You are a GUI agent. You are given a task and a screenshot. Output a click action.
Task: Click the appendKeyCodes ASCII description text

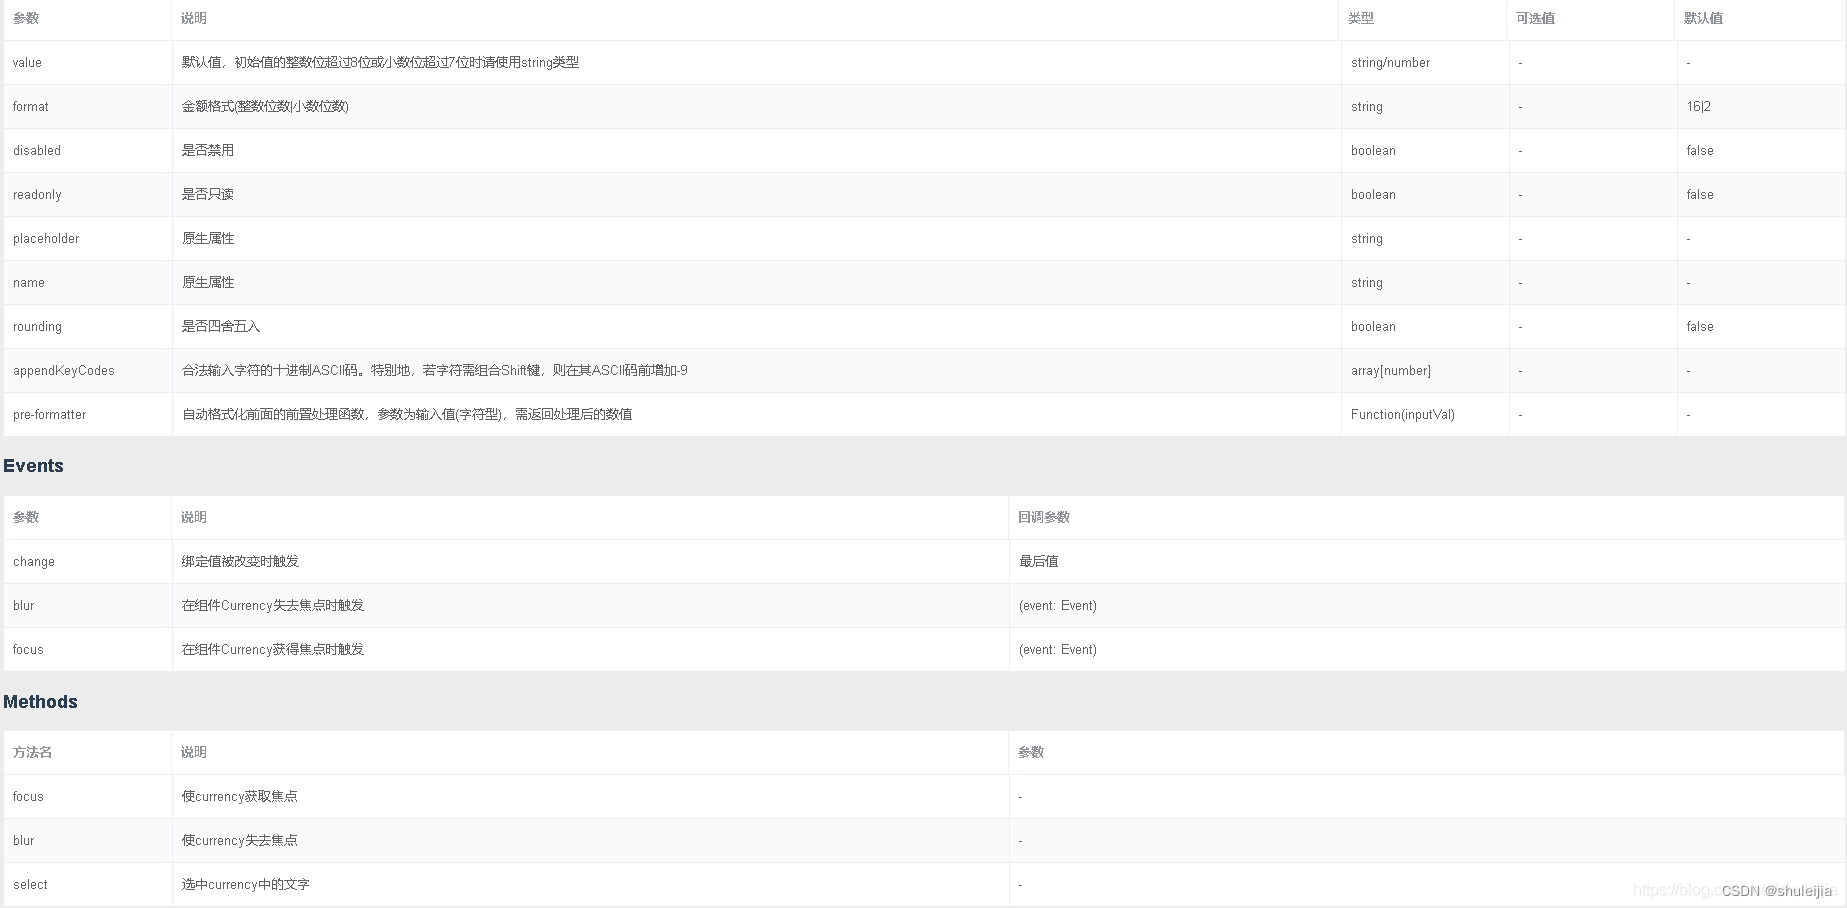(x=434, y=370)
